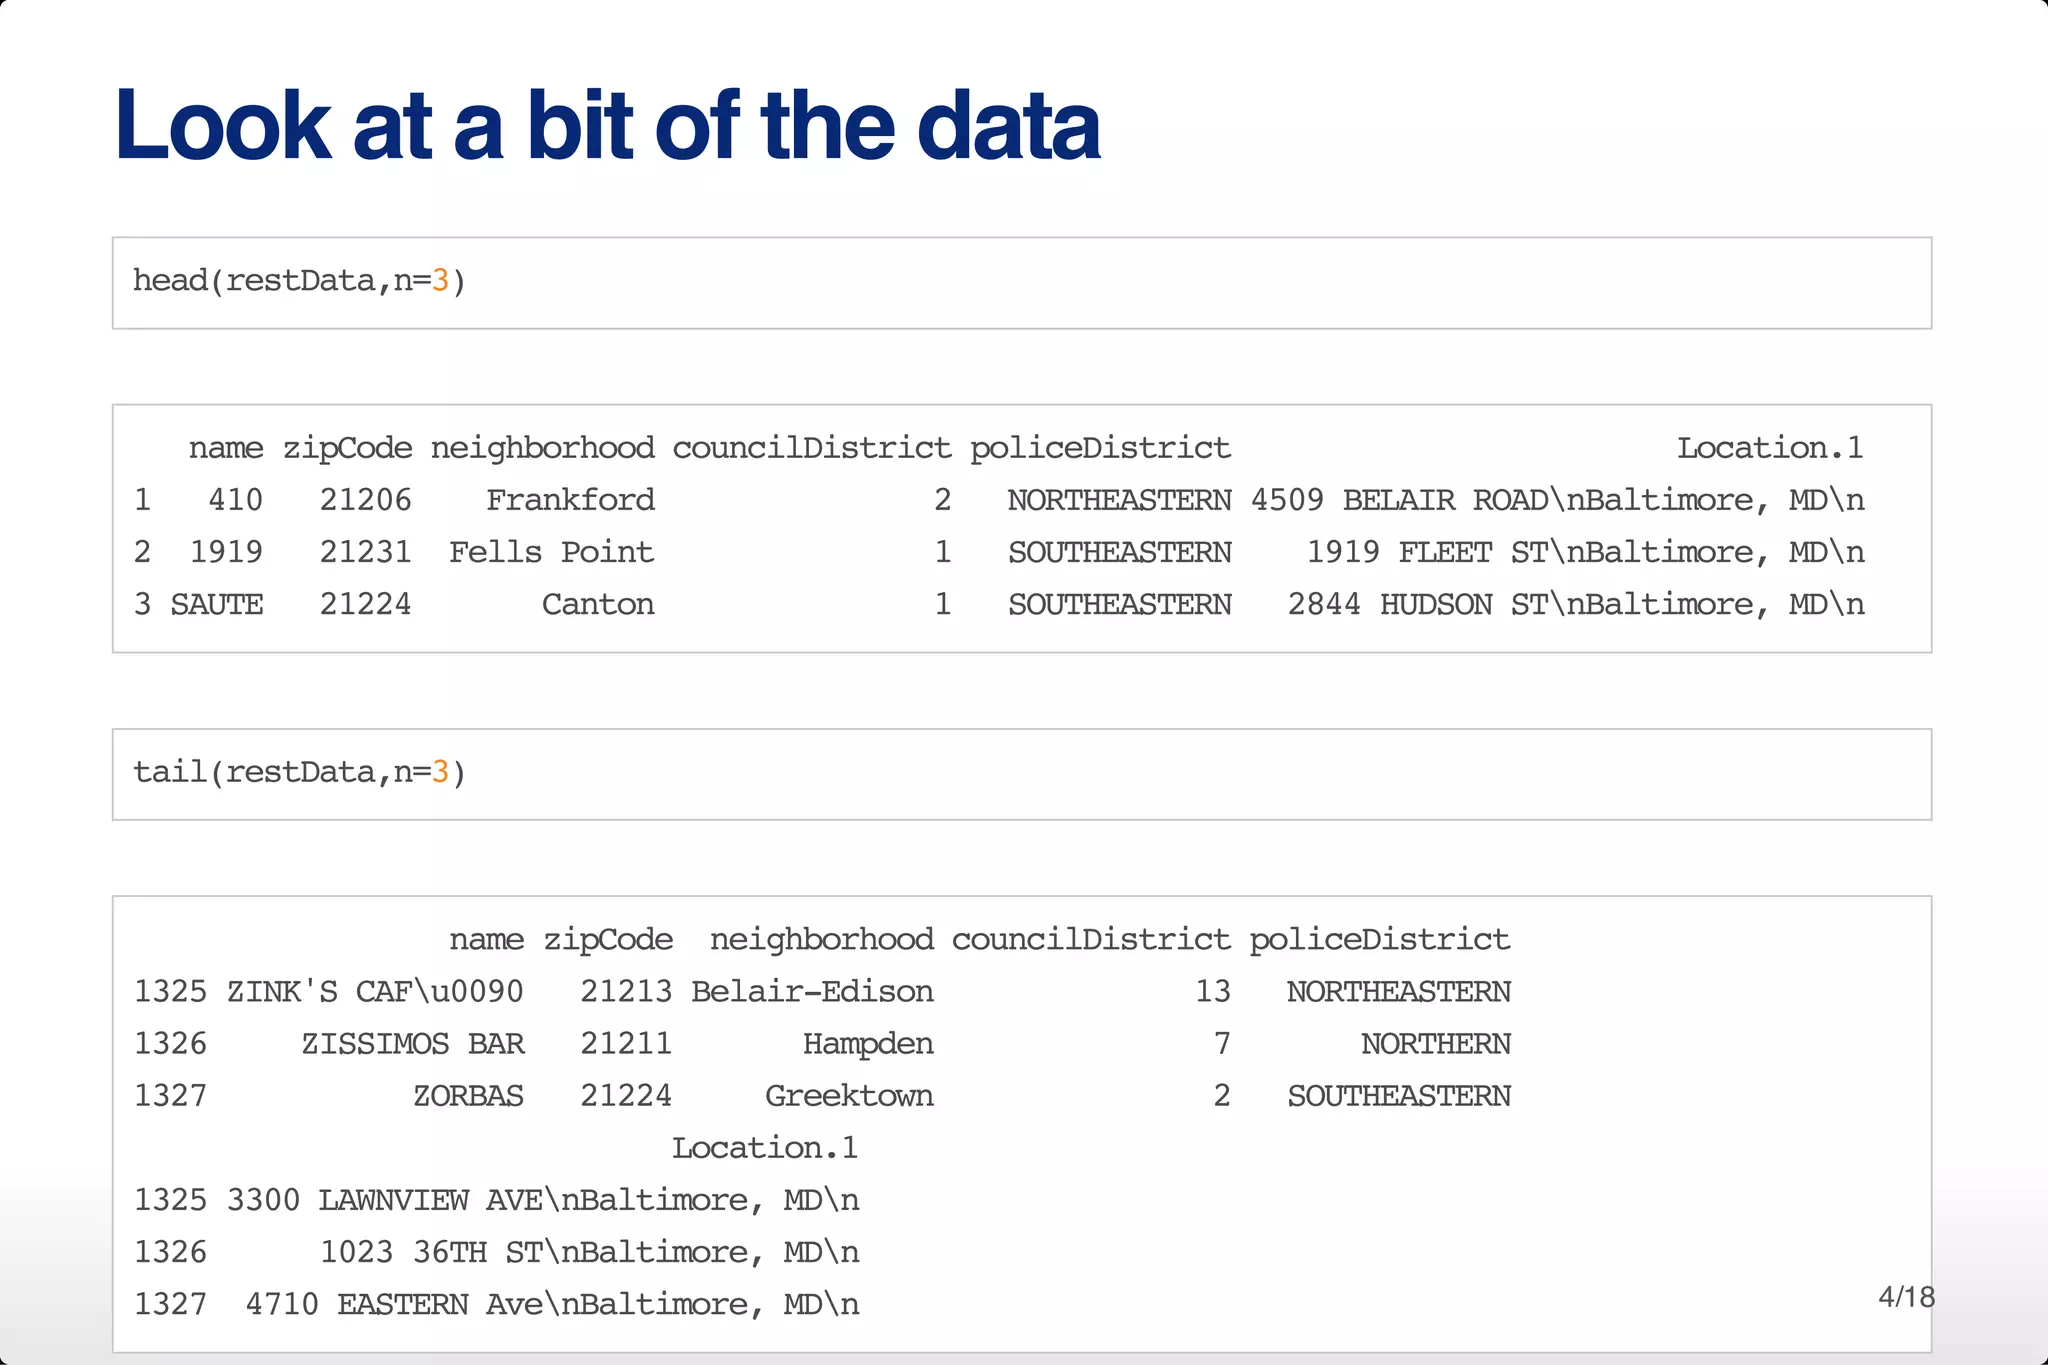Image resolution: width=2048 pixels, height=1365 pixels.
Task: Click '1919 FLEET ST' location text
Action: click(1427, 552)
